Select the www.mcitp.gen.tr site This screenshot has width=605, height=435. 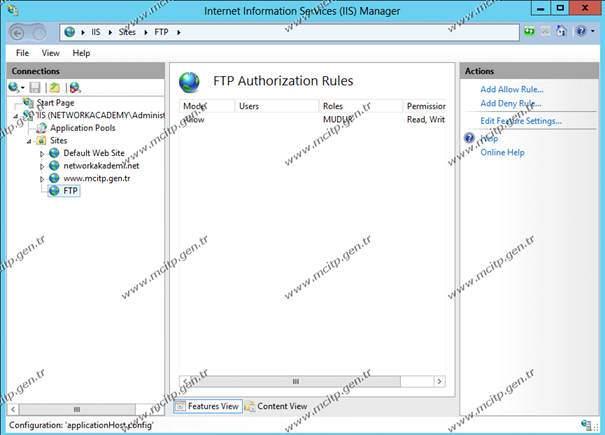point(97,178)
